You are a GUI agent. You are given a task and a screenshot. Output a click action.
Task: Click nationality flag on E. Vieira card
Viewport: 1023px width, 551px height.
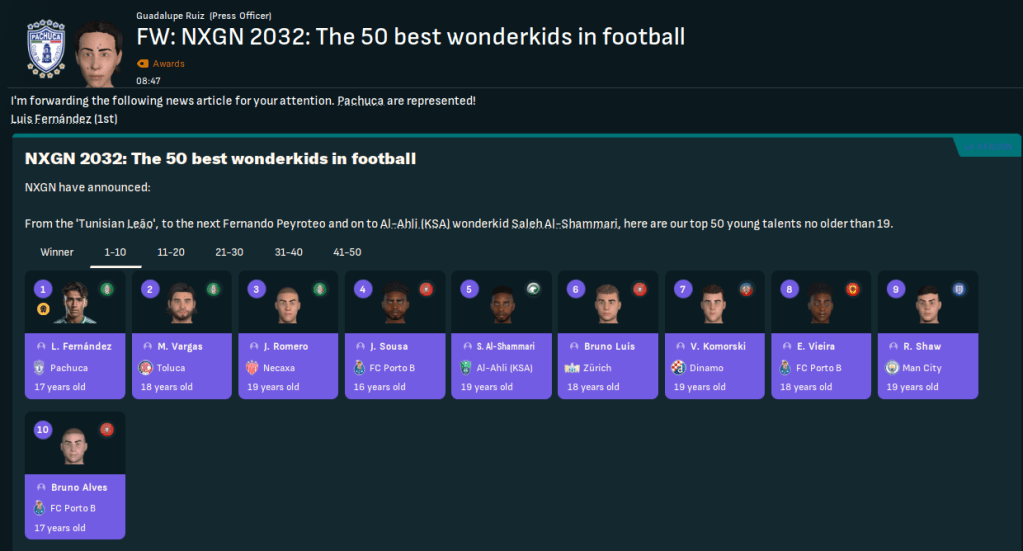pyautogui.click(x=852, y=289)
